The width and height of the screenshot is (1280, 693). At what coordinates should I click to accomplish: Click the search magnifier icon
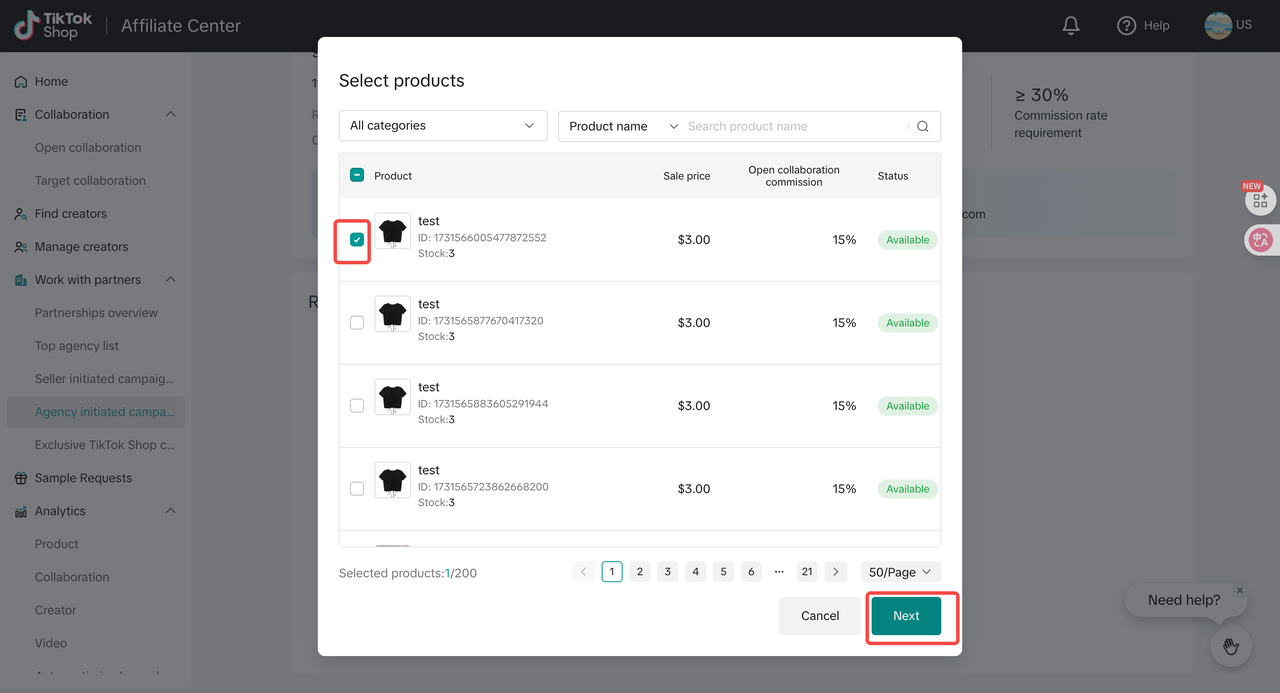click(922, 127)
